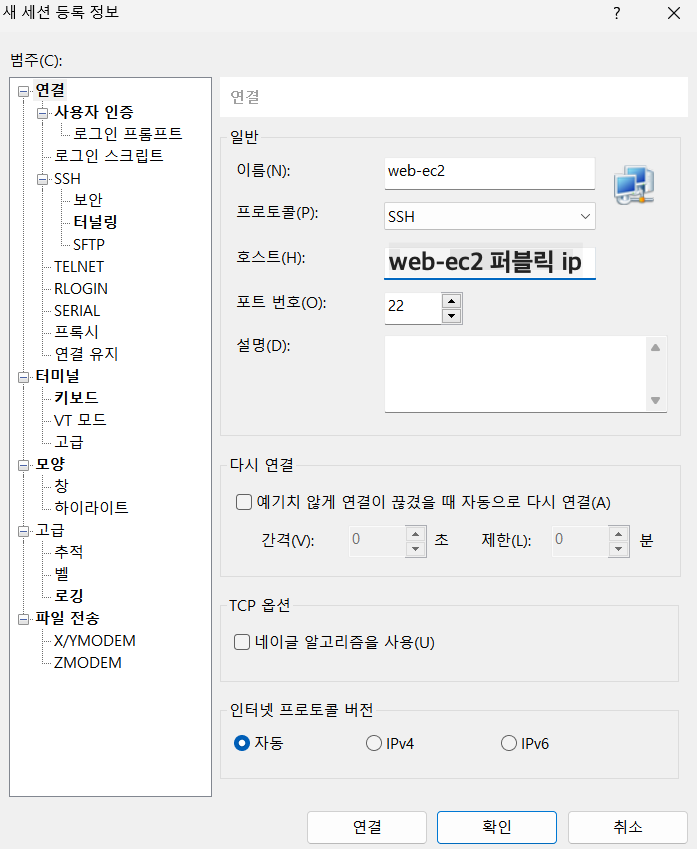
Task: Select 사용자 인증 in the tree
Action: coord(93,112)
